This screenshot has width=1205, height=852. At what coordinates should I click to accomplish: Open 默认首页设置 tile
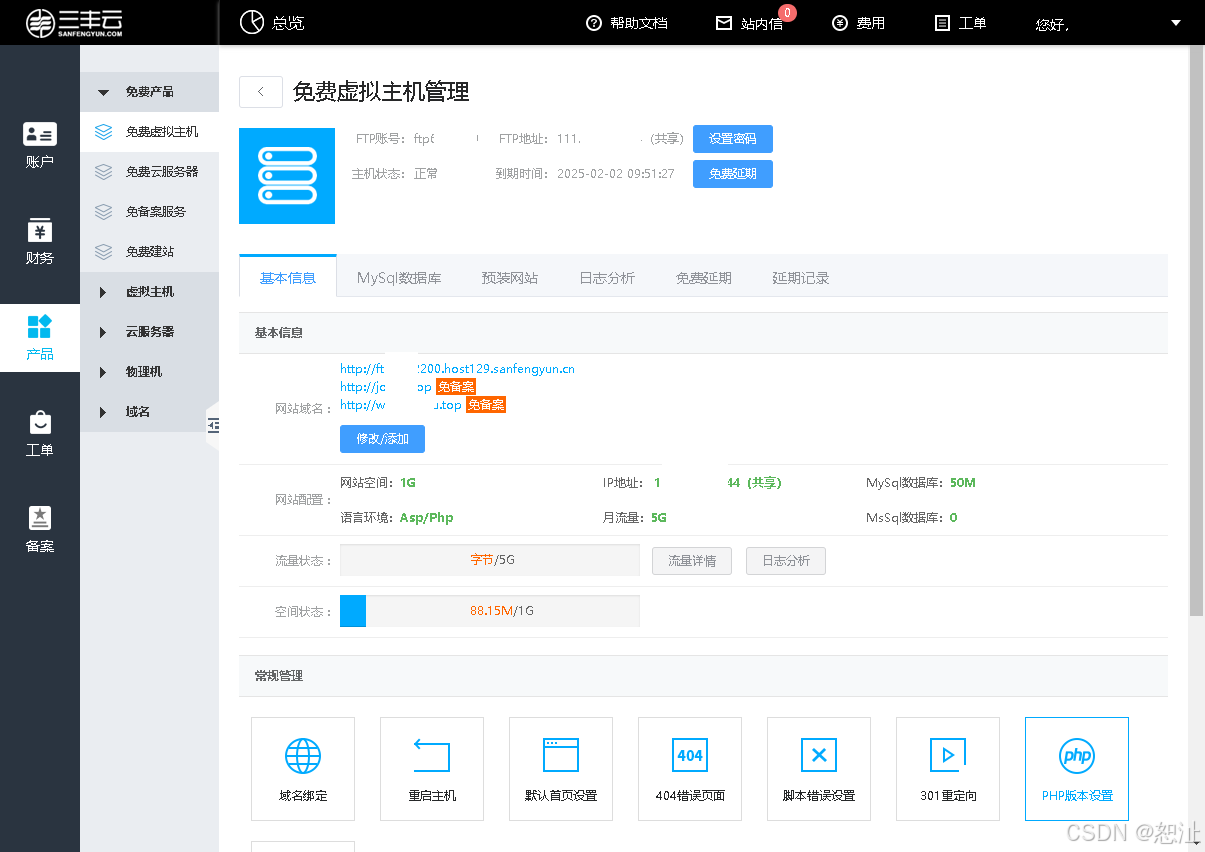tap(561, 769)
